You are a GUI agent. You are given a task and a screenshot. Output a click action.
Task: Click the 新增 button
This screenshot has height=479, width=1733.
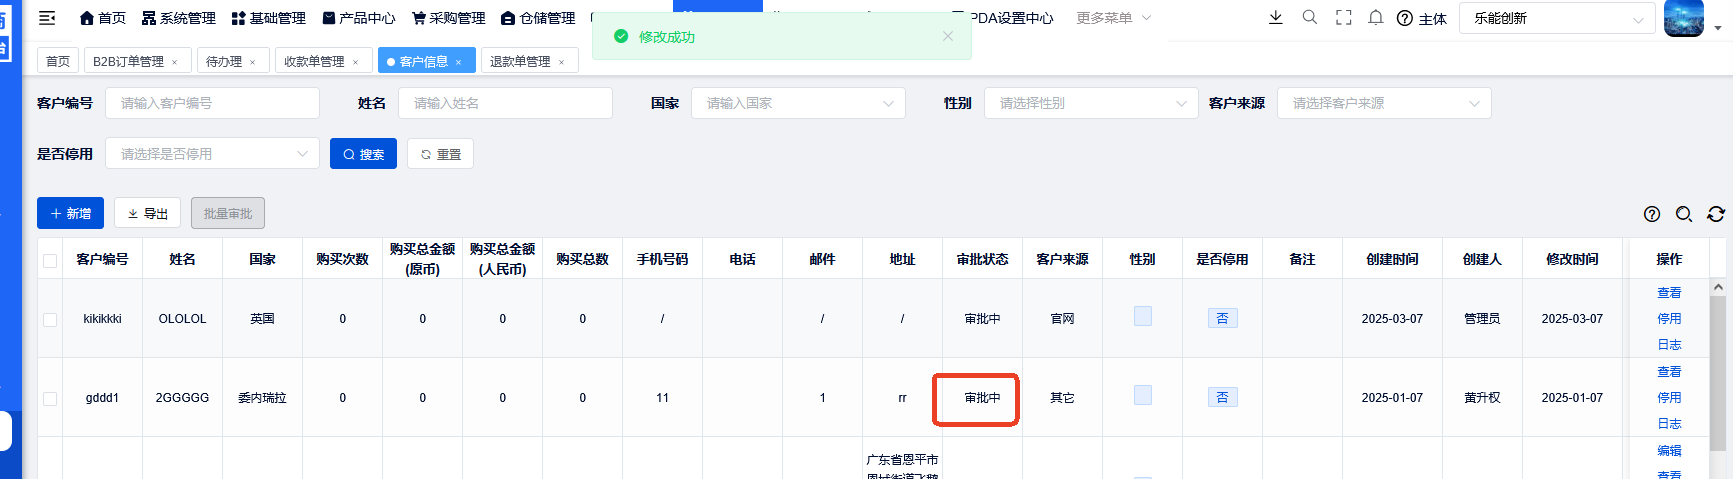(70, 213)
